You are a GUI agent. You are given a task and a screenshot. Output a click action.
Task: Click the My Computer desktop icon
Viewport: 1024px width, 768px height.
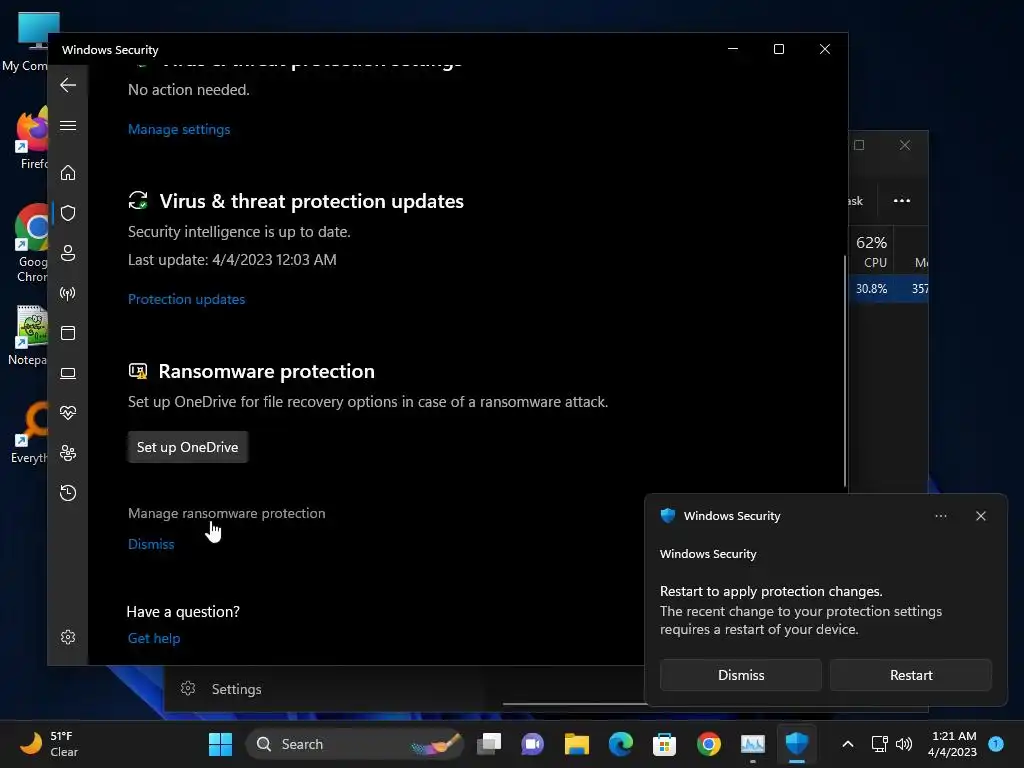coord(26,41)
